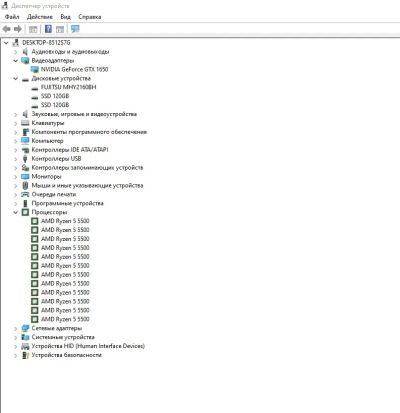This screenshot has width=400, height=413.
Task: Click the first AMD Ryzen 5 5500 processor icon
Action: coord(35,221)
